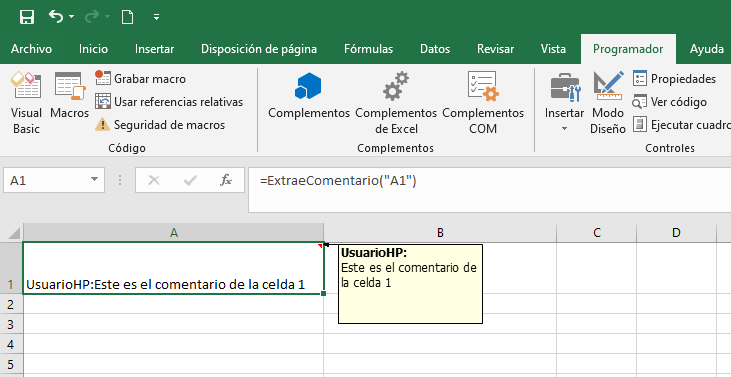Image resolution: width=731 pixels, height=377 pixels.
Task: Select column B header
Action: click(x=440, y=233)
